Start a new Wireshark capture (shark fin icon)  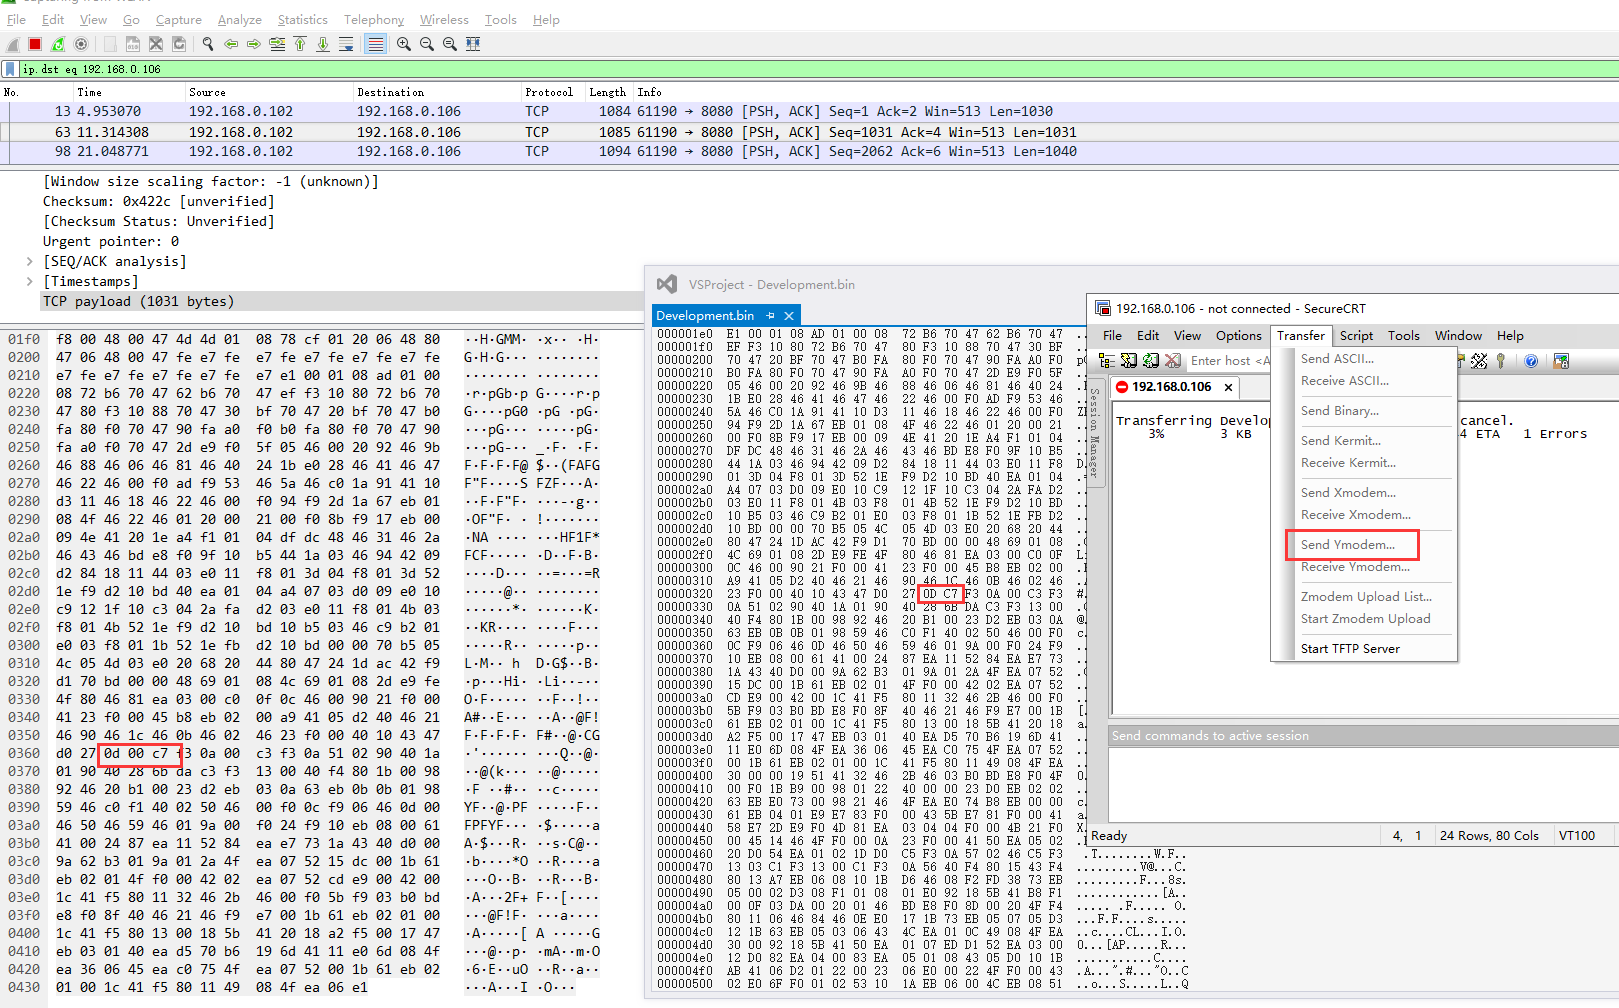point(13,44)
